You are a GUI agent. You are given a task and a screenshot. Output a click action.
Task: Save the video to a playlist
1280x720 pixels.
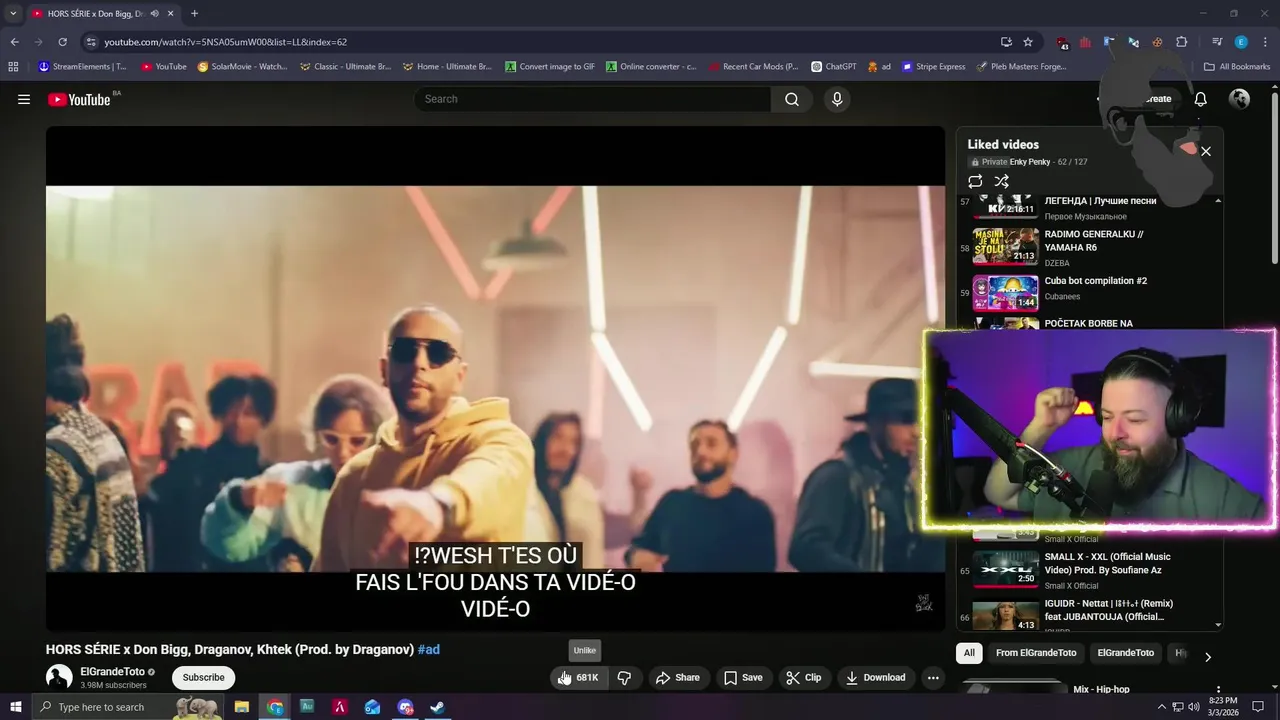click(743, 678)
